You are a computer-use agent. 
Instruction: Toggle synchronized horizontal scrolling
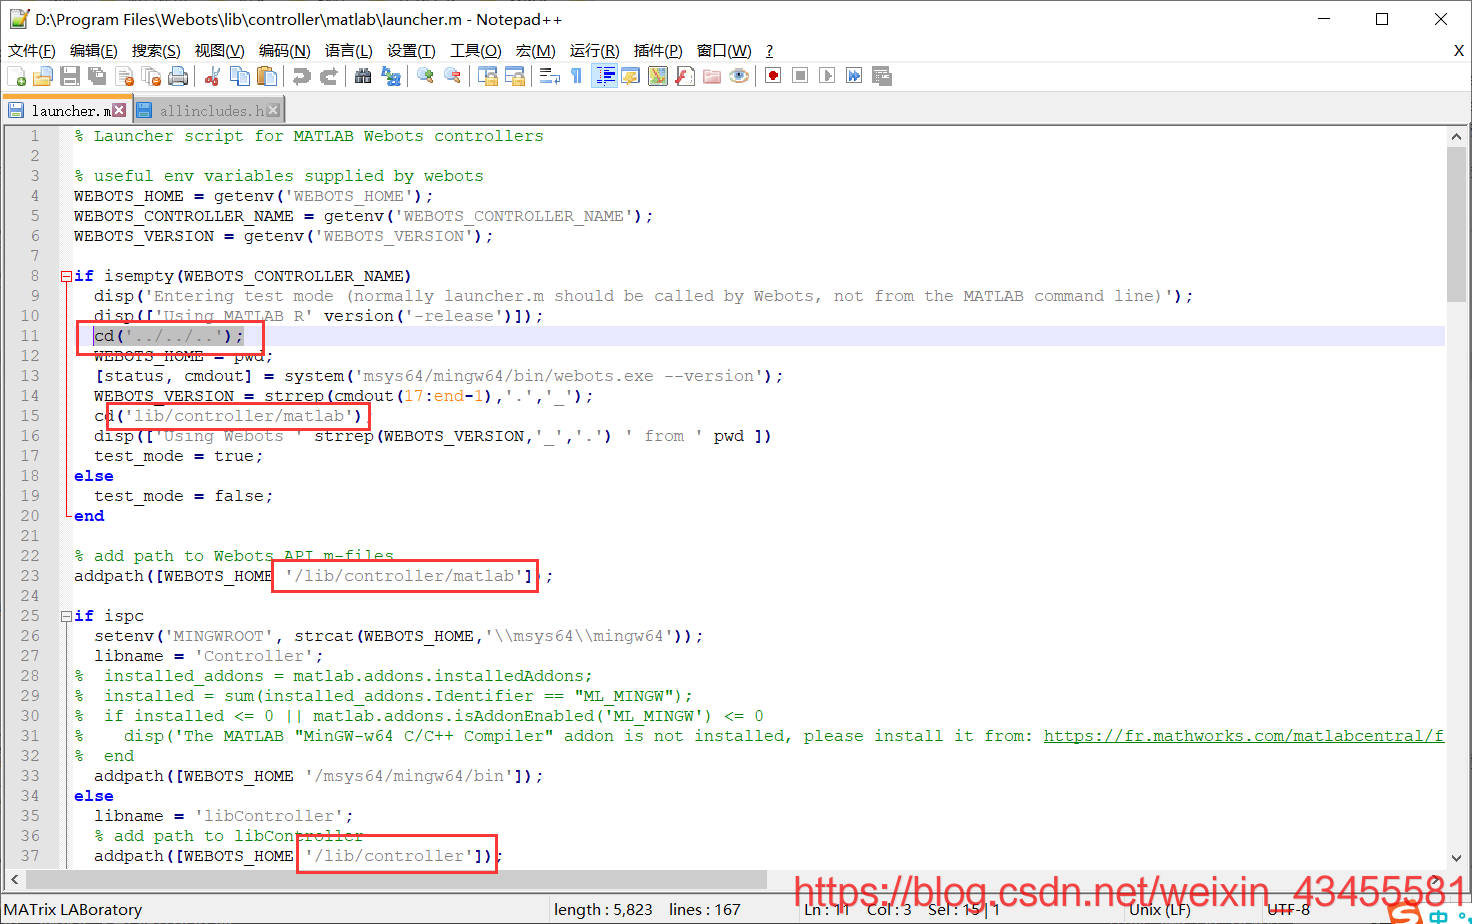[515, 76]
